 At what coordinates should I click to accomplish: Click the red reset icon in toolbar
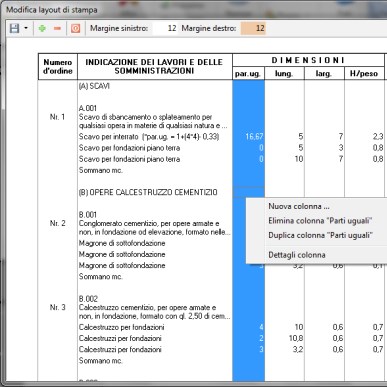click(76, 28)
